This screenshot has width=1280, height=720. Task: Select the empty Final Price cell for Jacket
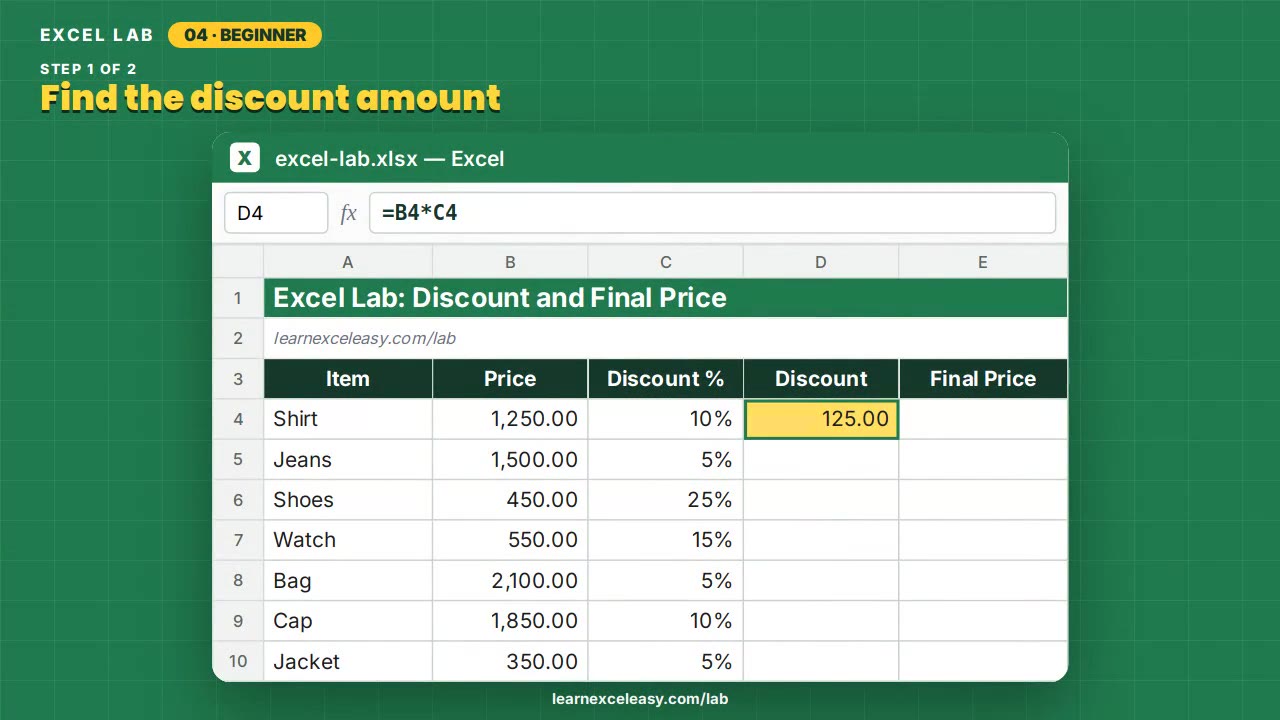(x=983, y=661)
